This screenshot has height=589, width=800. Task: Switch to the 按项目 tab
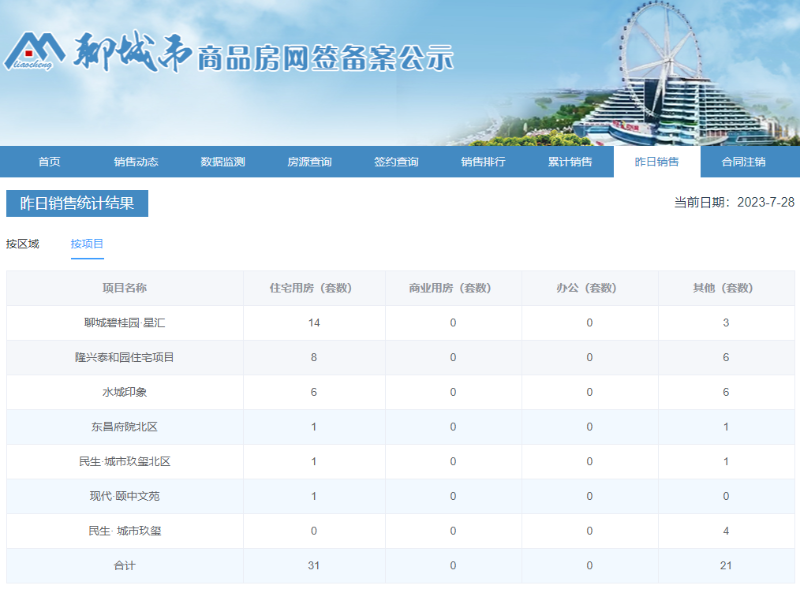pos(88,242)
